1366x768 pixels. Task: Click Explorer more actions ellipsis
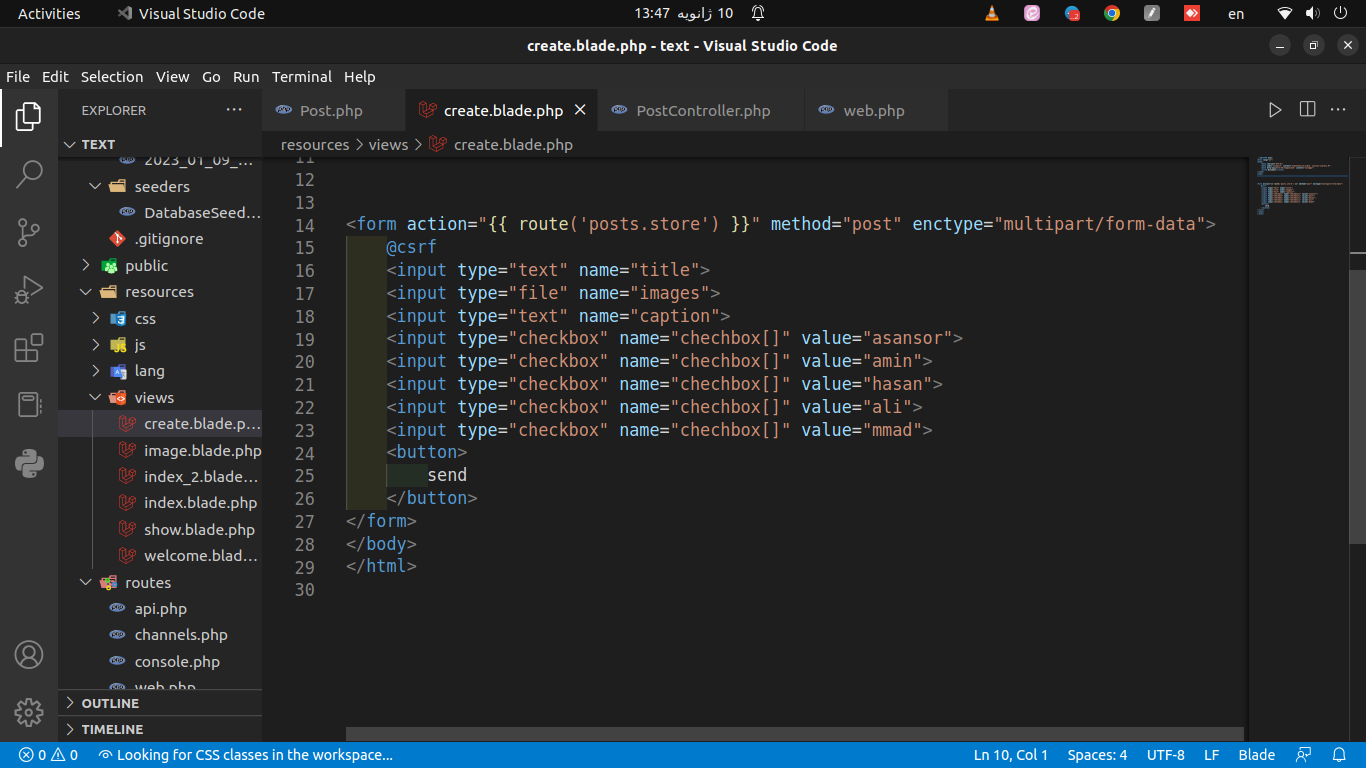[x=234, y=110]
